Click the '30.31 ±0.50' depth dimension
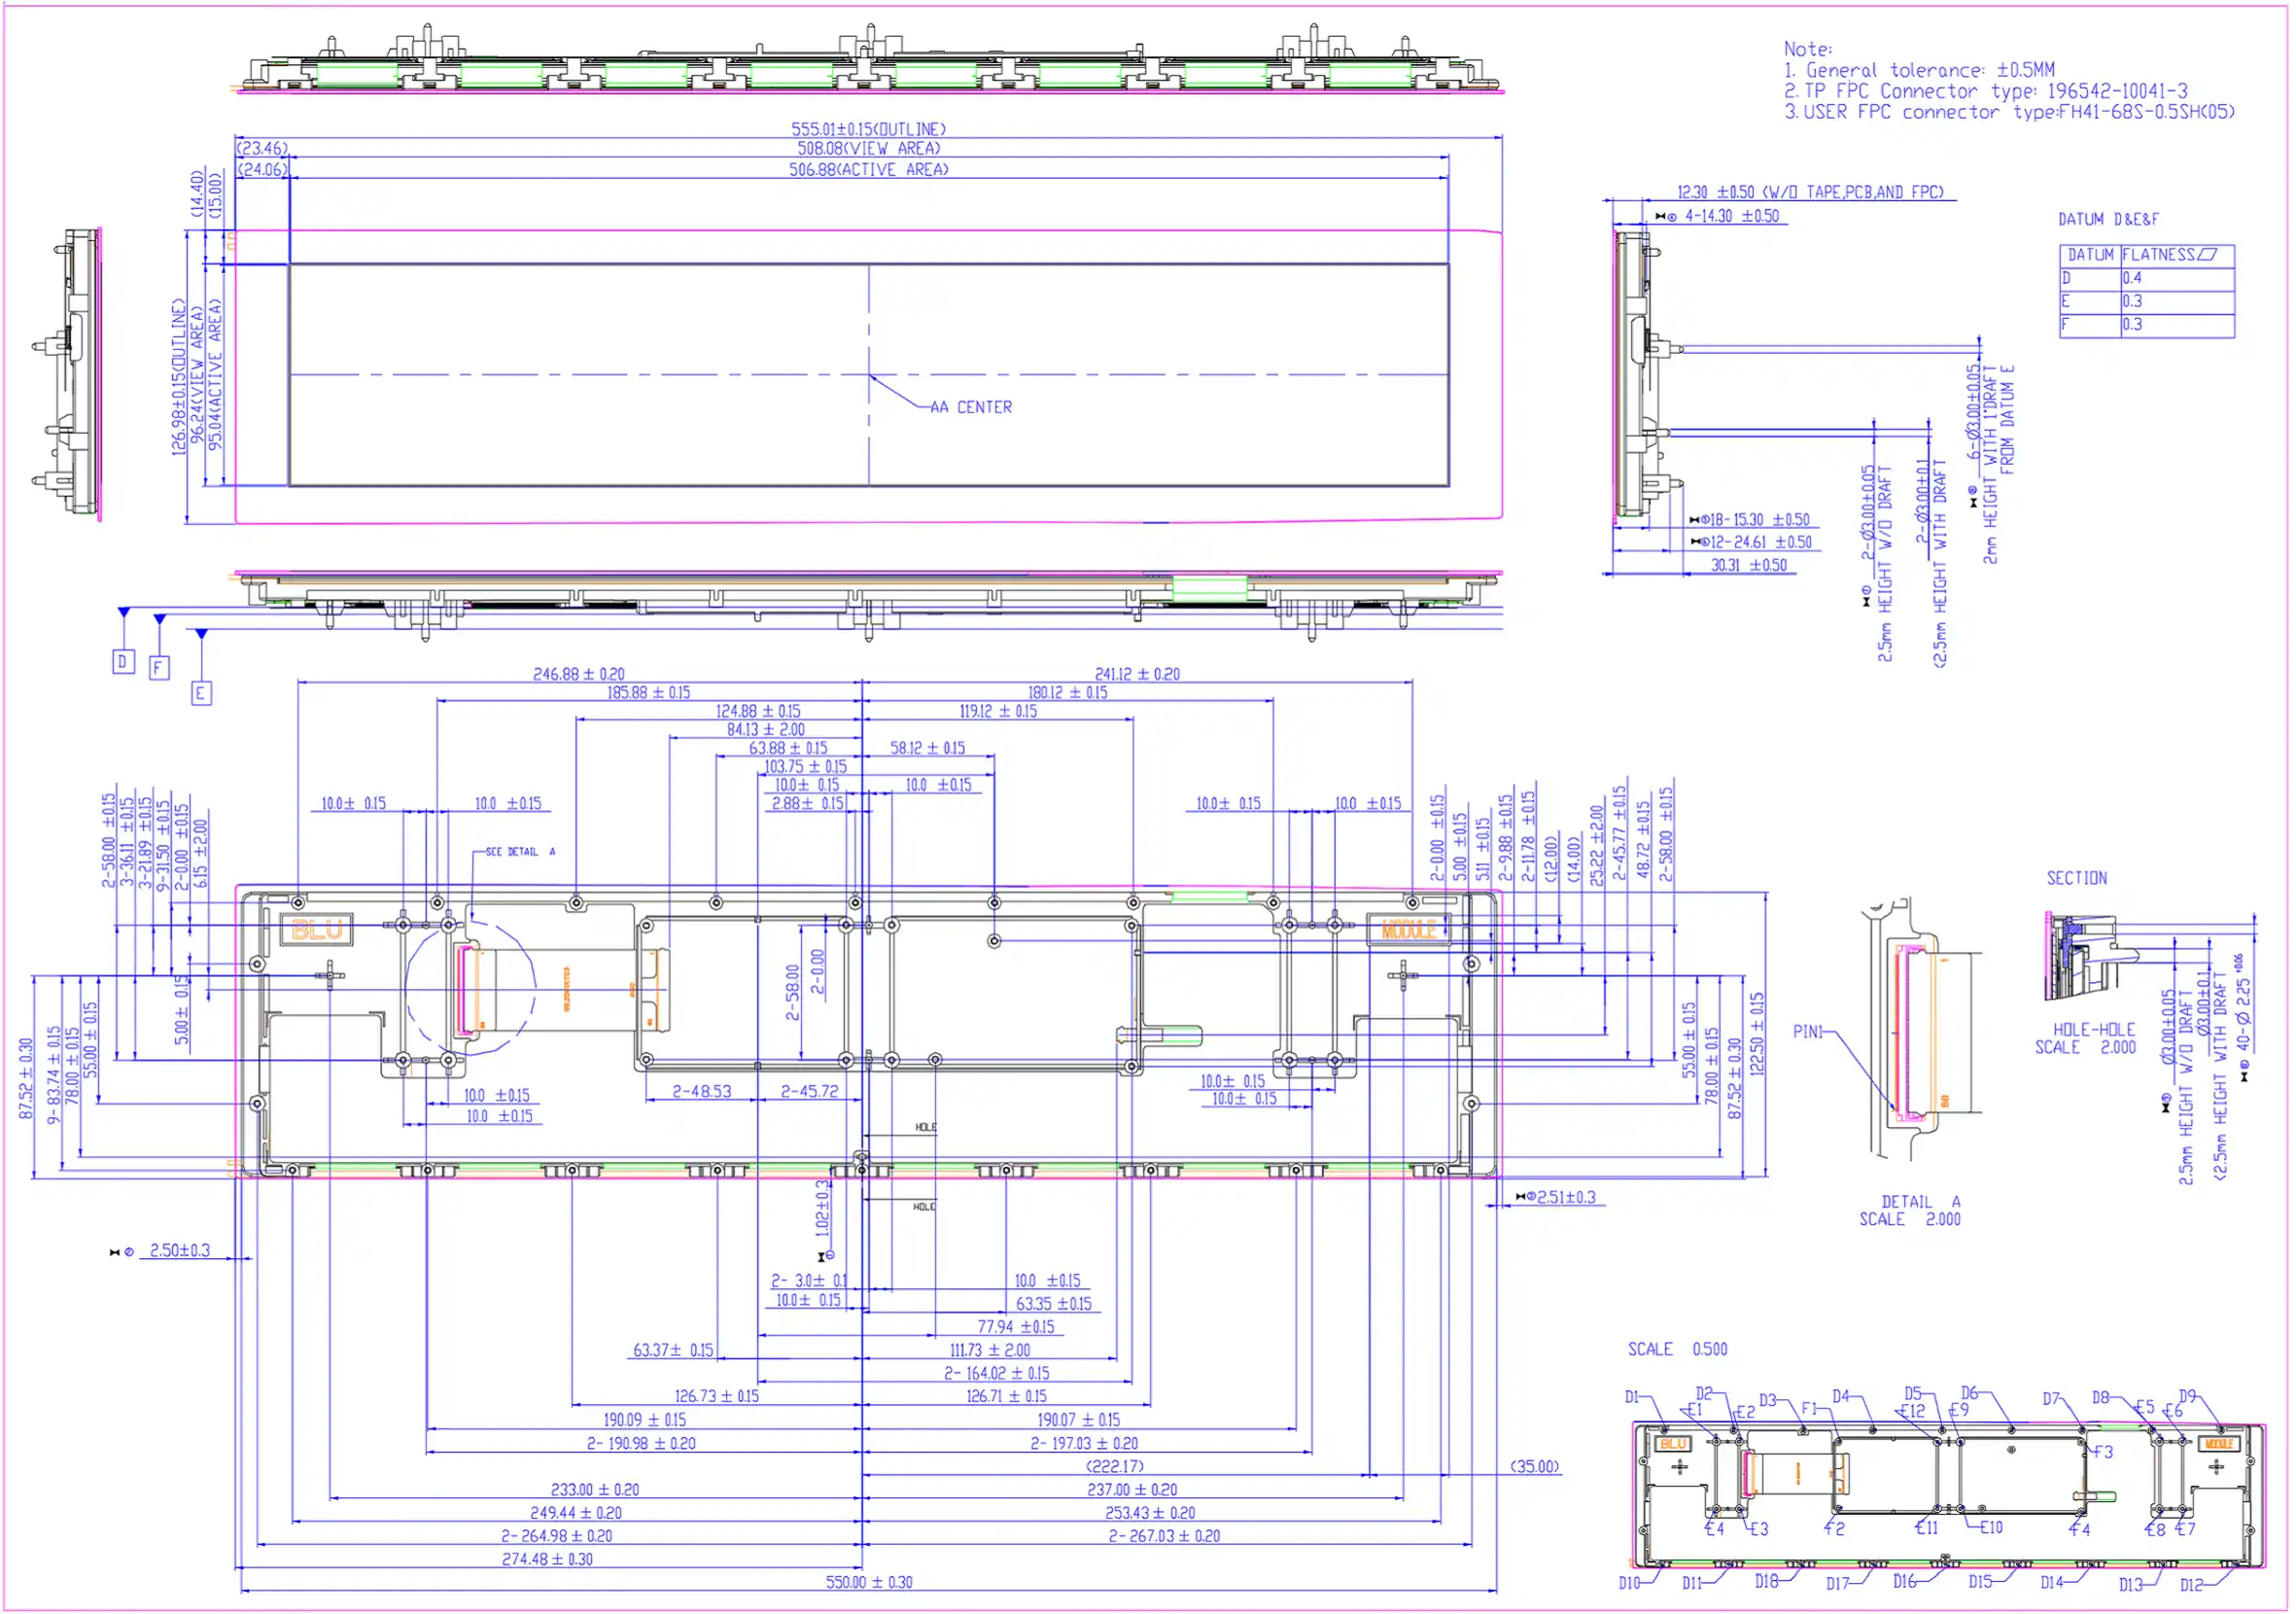Screen dimensions: 2296x1614 tap(1749, 565)
